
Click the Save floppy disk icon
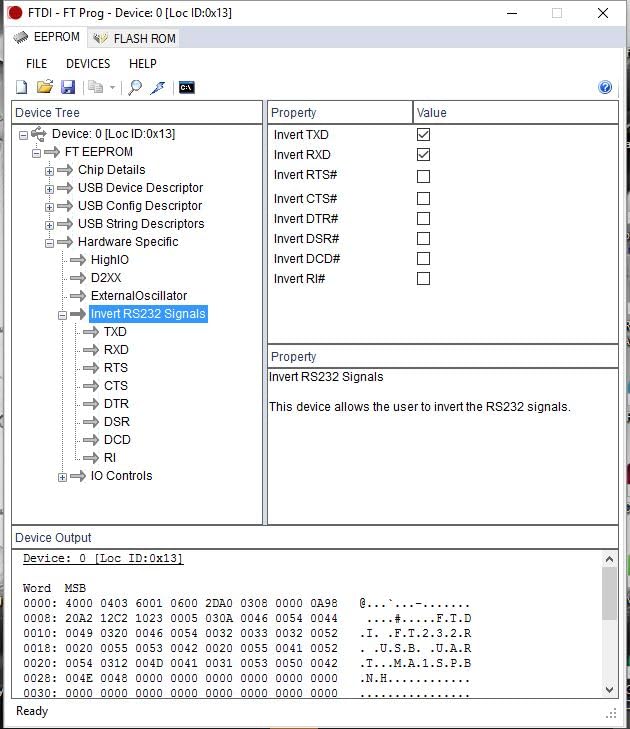[x=68, y=87]
